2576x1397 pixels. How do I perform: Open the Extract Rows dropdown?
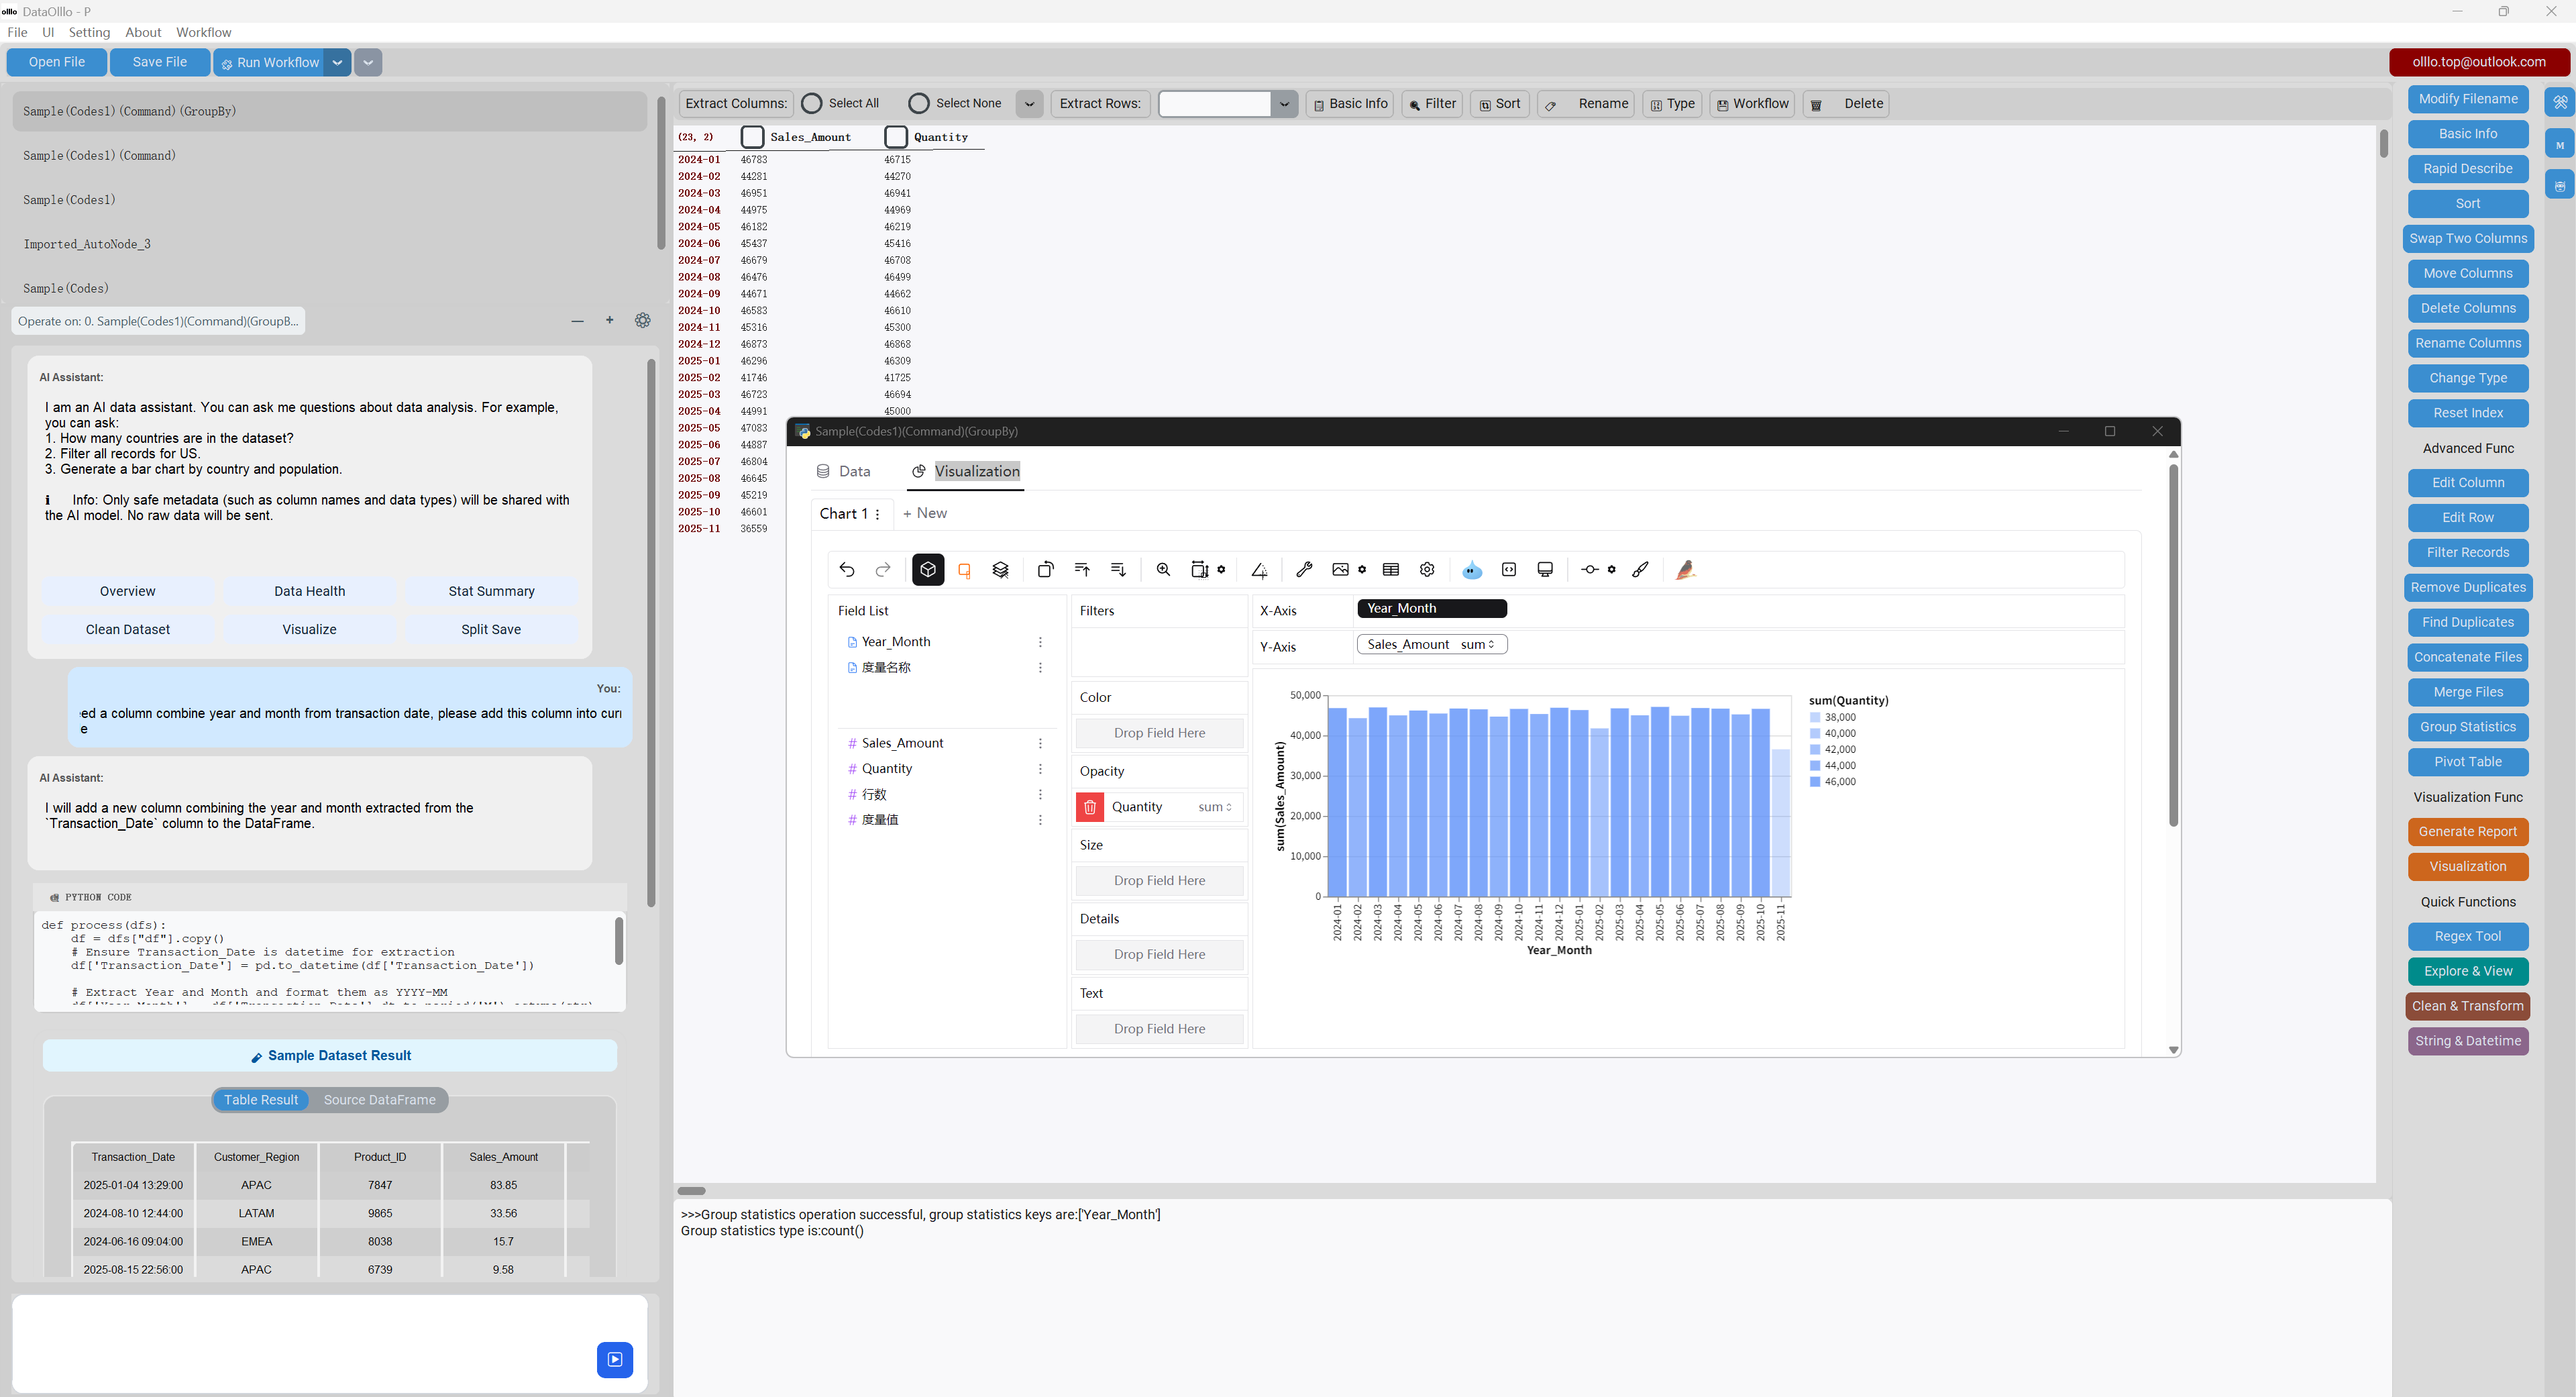[x=1284, y=103]
